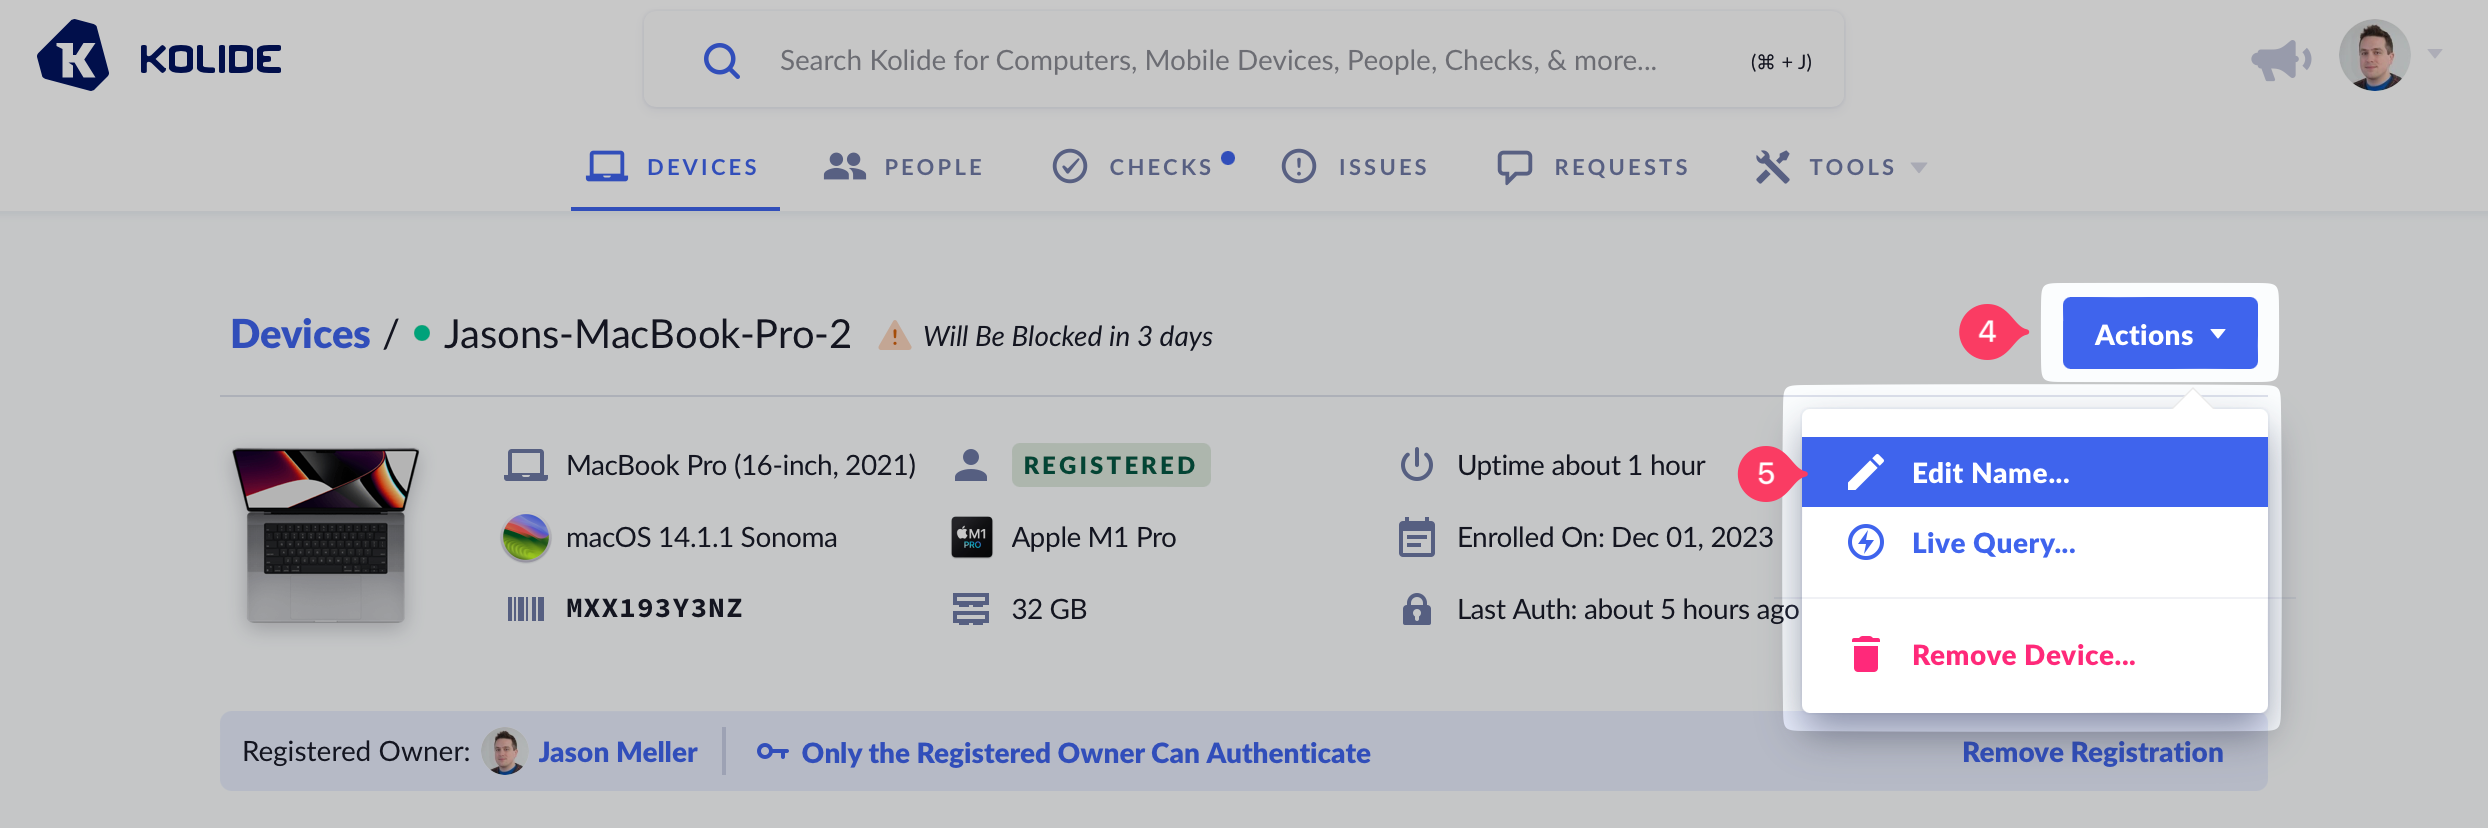
Task: Open the announcements megaphone icon
Action: coord(2280,60)
